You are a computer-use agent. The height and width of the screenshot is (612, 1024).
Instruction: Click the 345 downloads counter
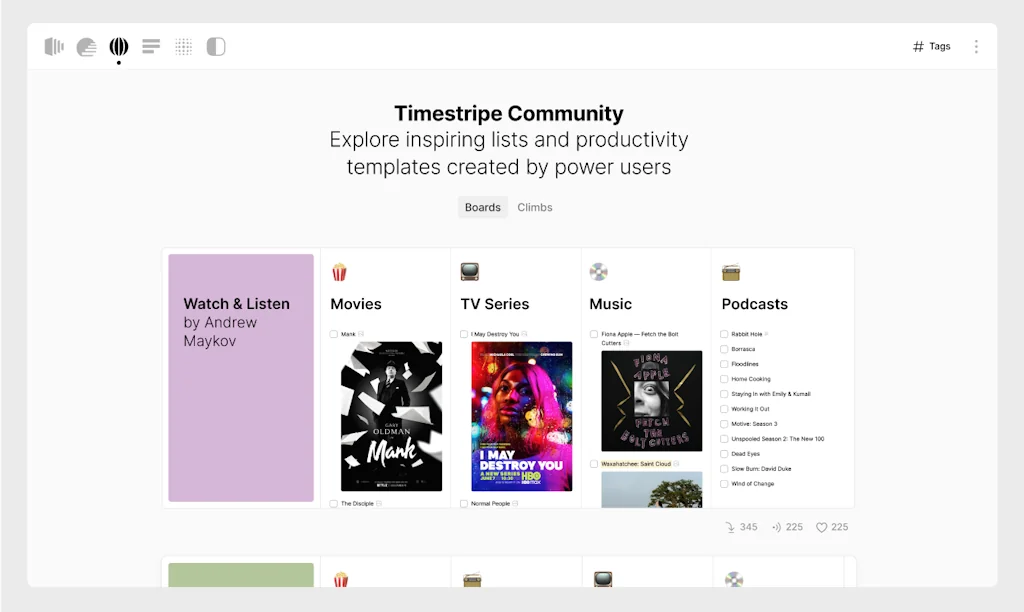click(740, 527)
